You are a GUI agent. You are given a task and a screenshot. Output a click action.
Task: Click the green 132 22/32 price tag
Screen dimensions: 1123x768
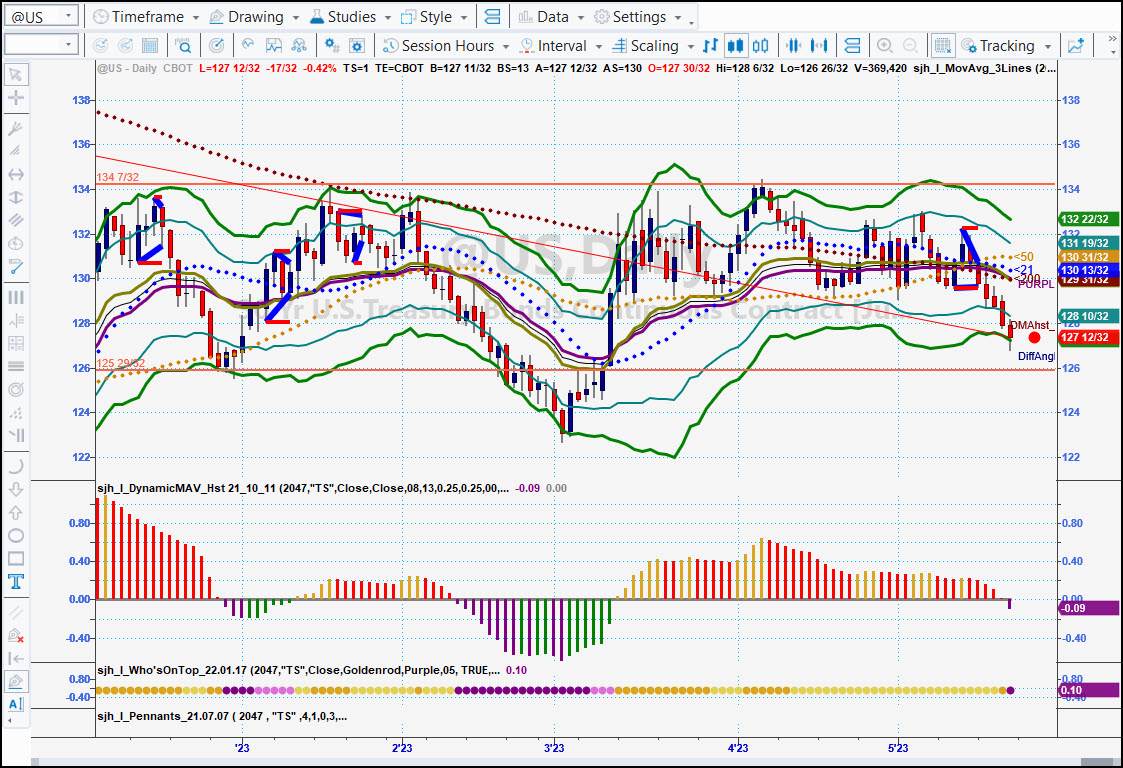tap(1088, 219)
